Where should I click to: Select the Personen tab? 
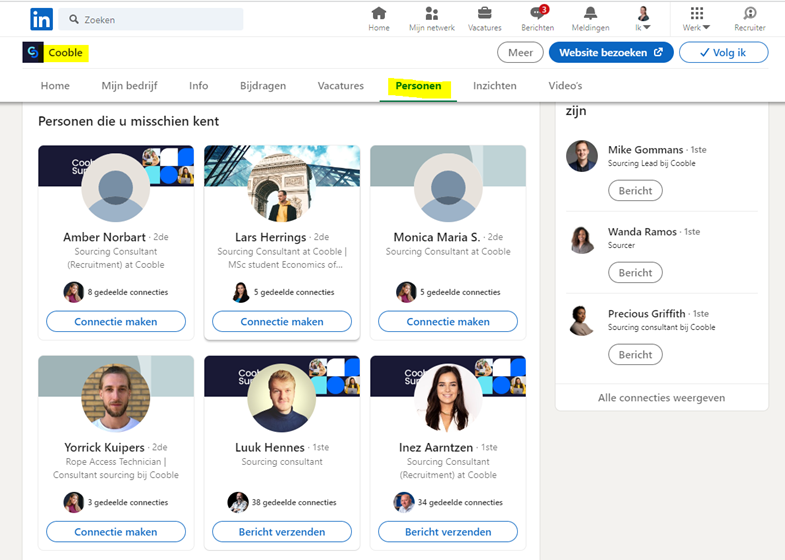point(419,86)
